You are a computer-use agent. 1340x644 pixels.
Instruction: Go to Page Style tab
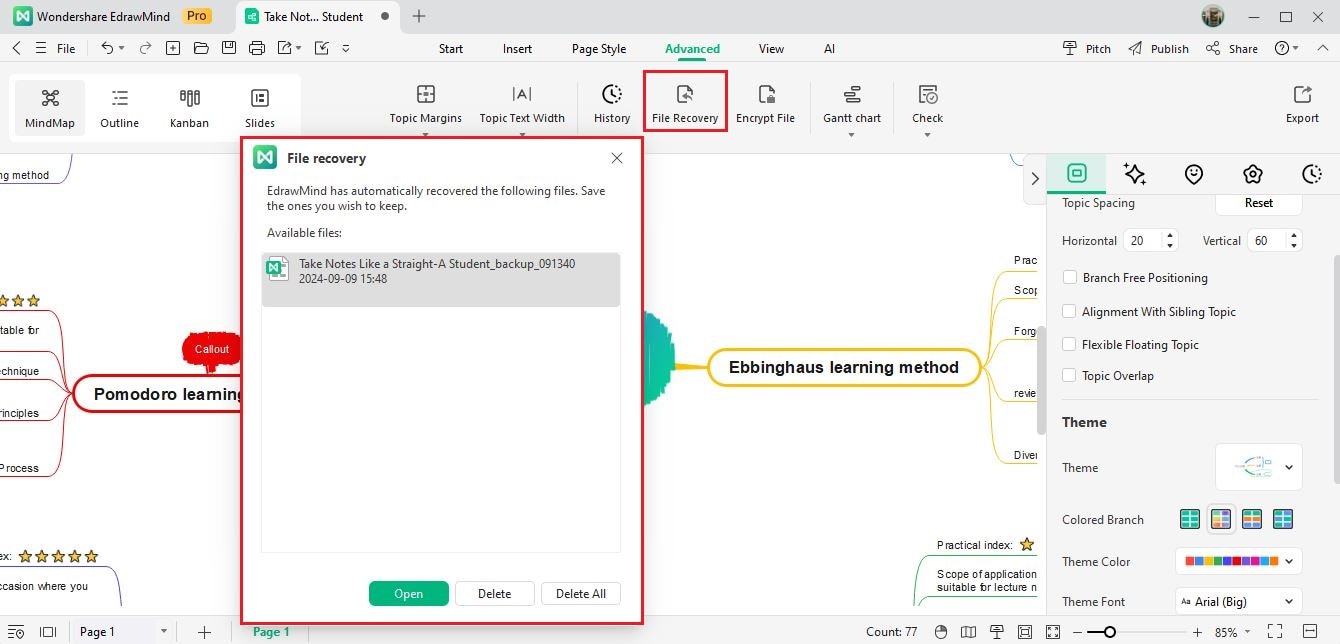click(x=599, y=48)
